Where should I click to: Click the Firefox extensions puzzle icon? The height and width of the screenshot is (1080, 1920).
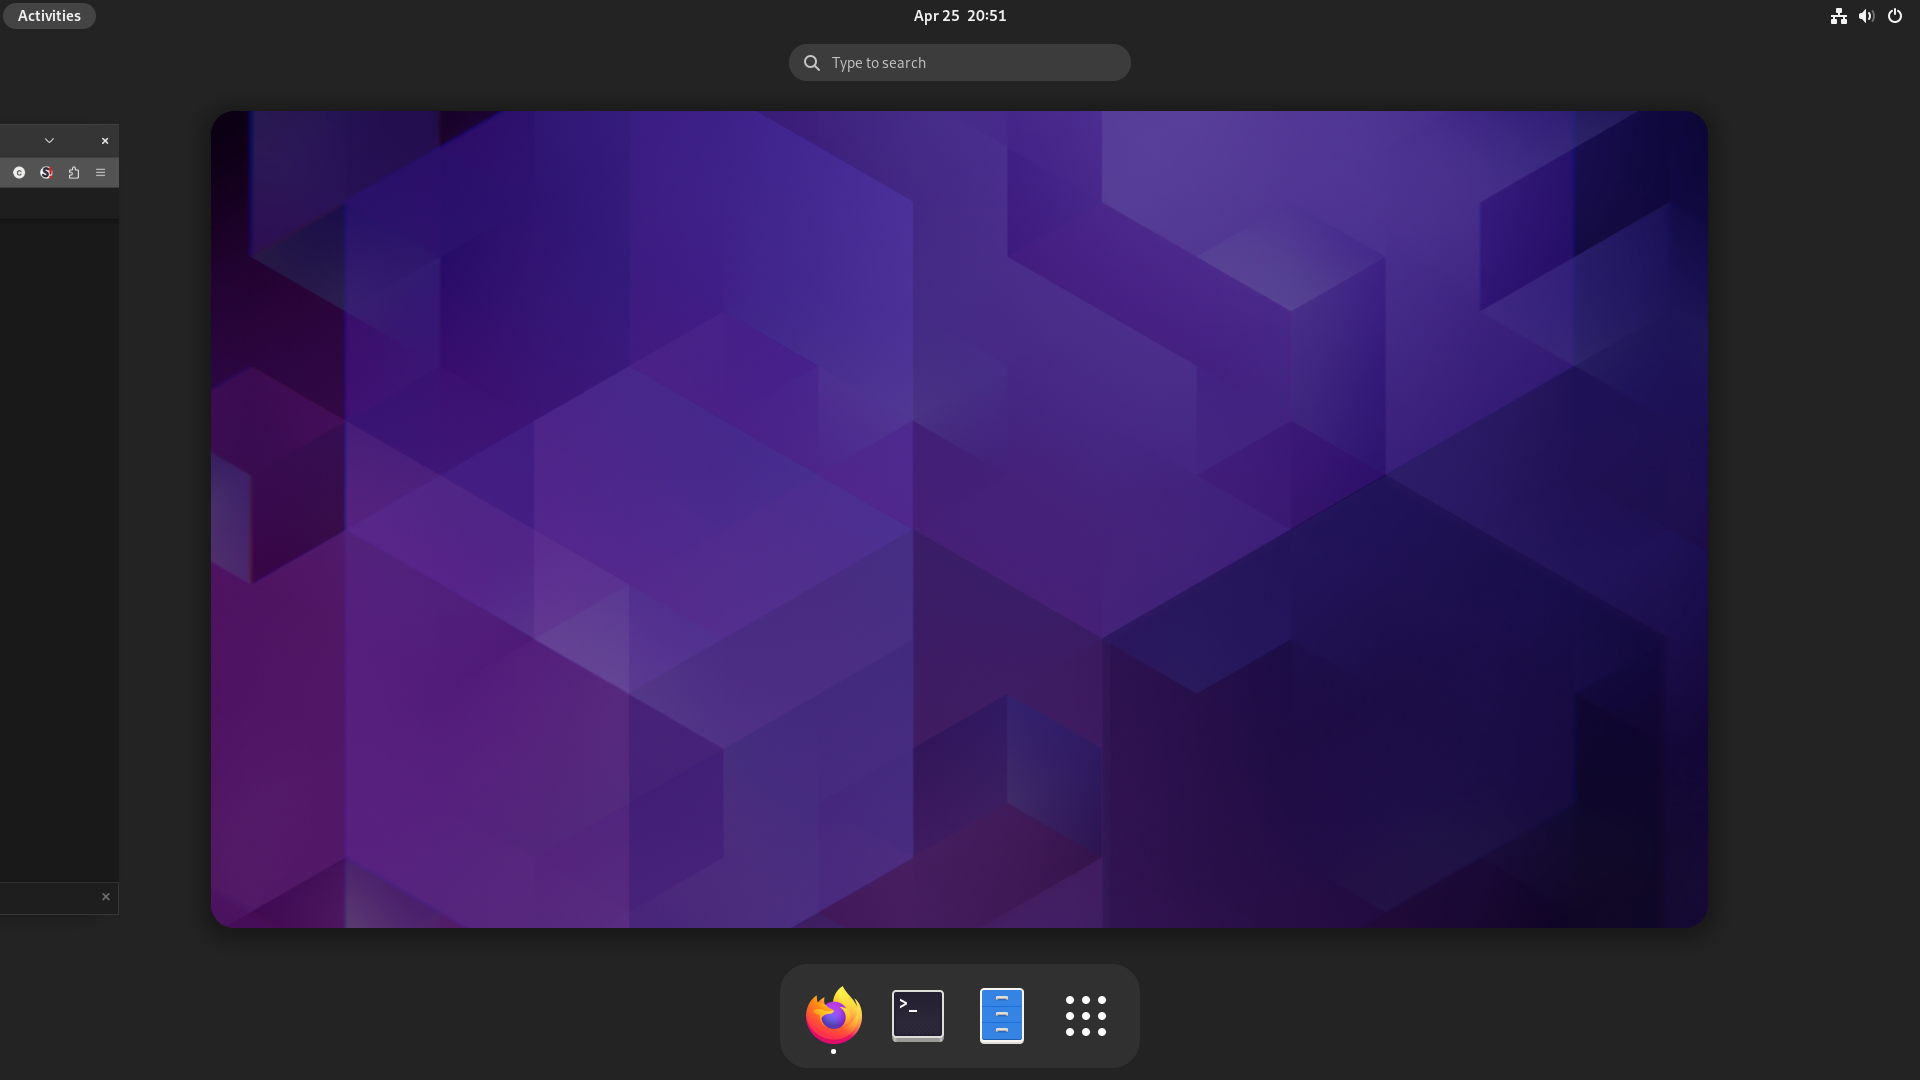[x=74, y=173]
